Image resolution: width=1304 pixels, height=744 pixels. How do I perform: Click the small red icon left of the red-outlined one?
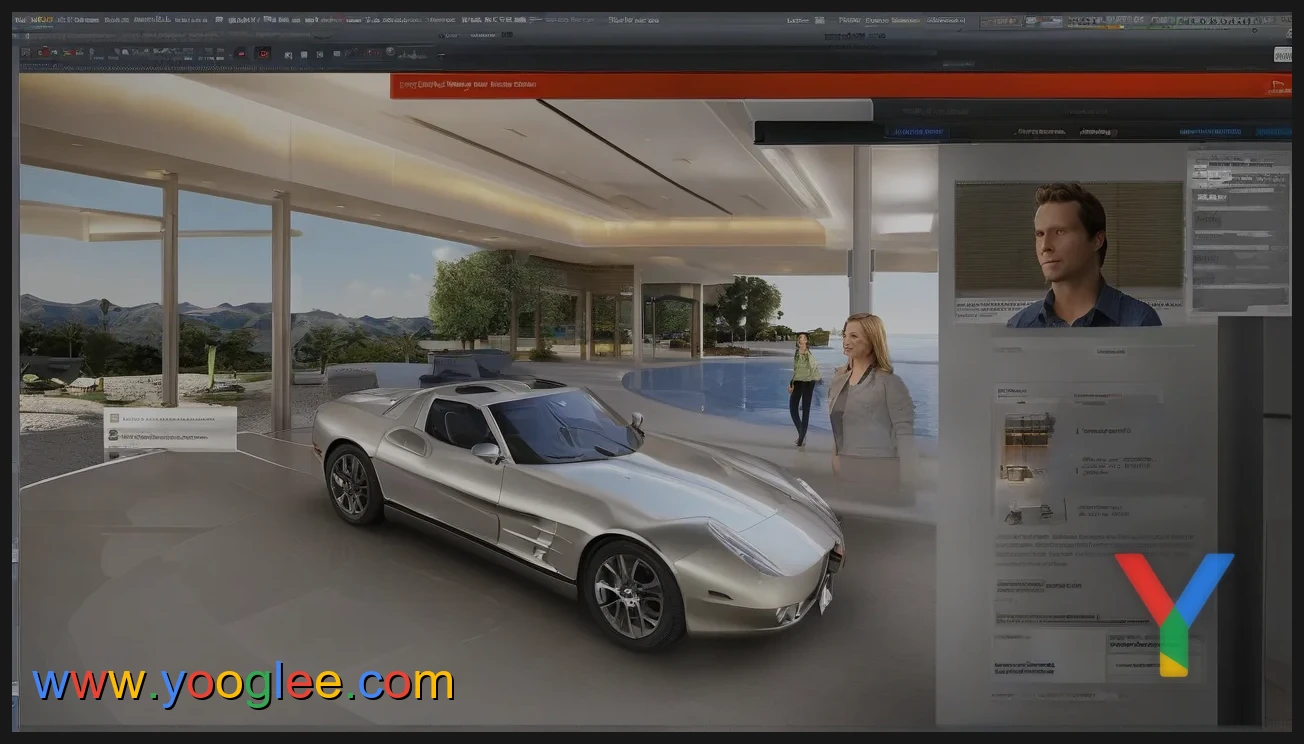tap(239, 53)
